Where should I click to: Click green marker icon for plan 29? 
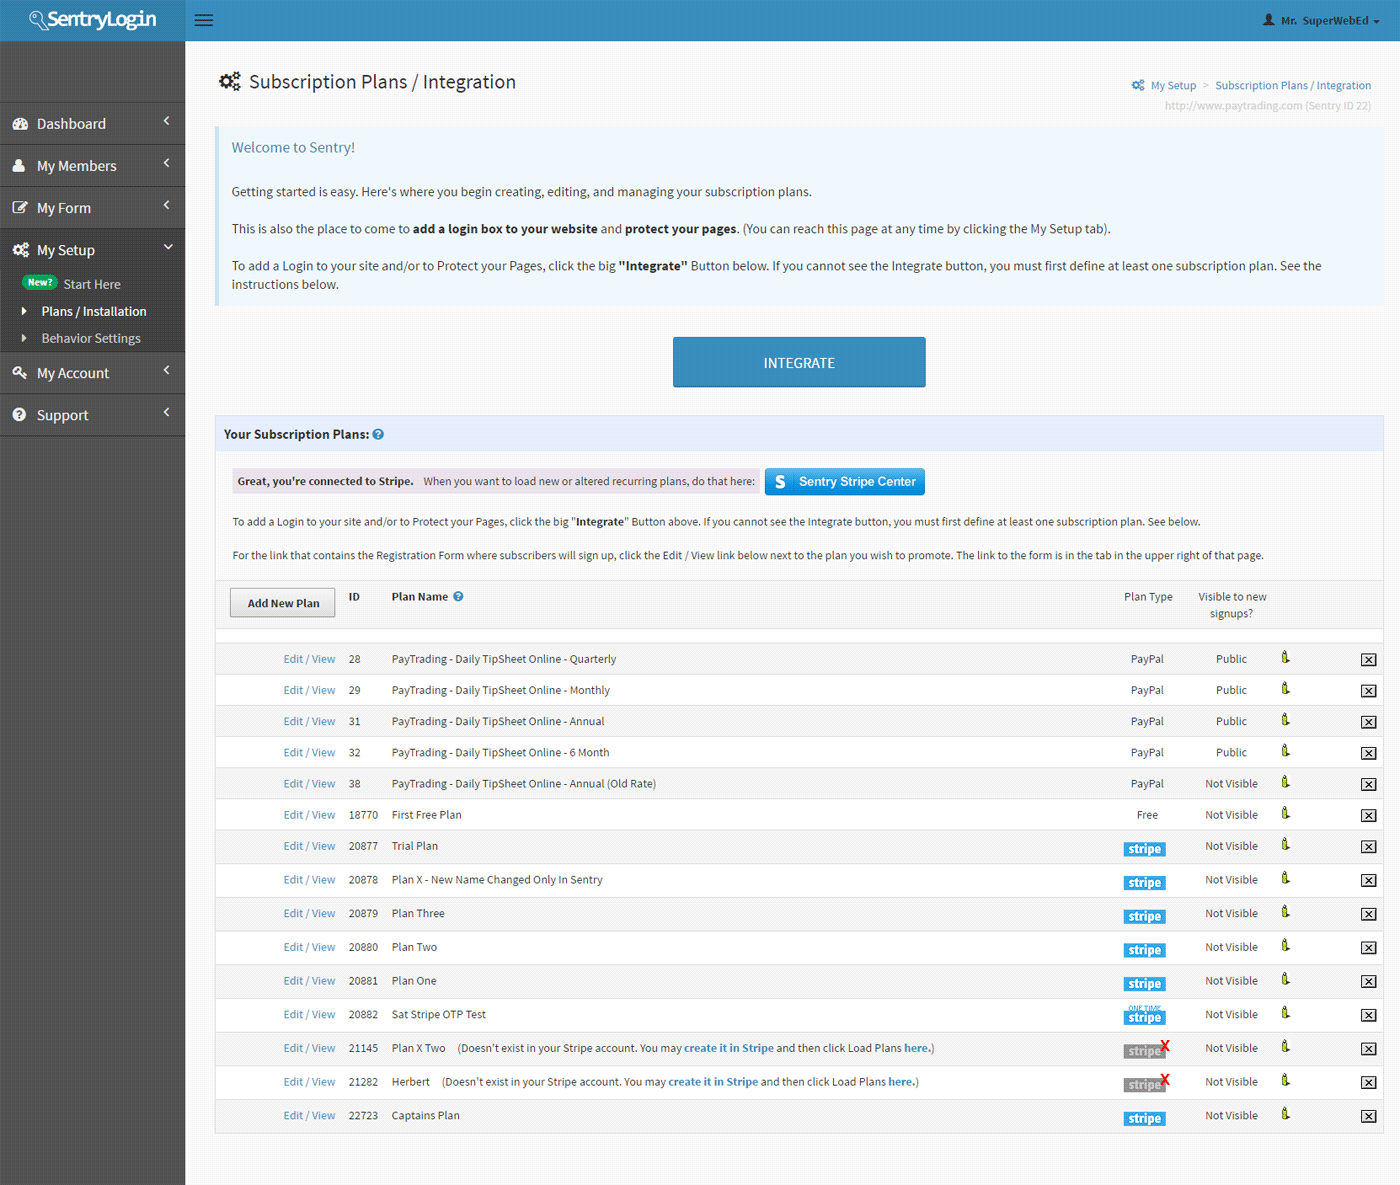coord(1286,688)
